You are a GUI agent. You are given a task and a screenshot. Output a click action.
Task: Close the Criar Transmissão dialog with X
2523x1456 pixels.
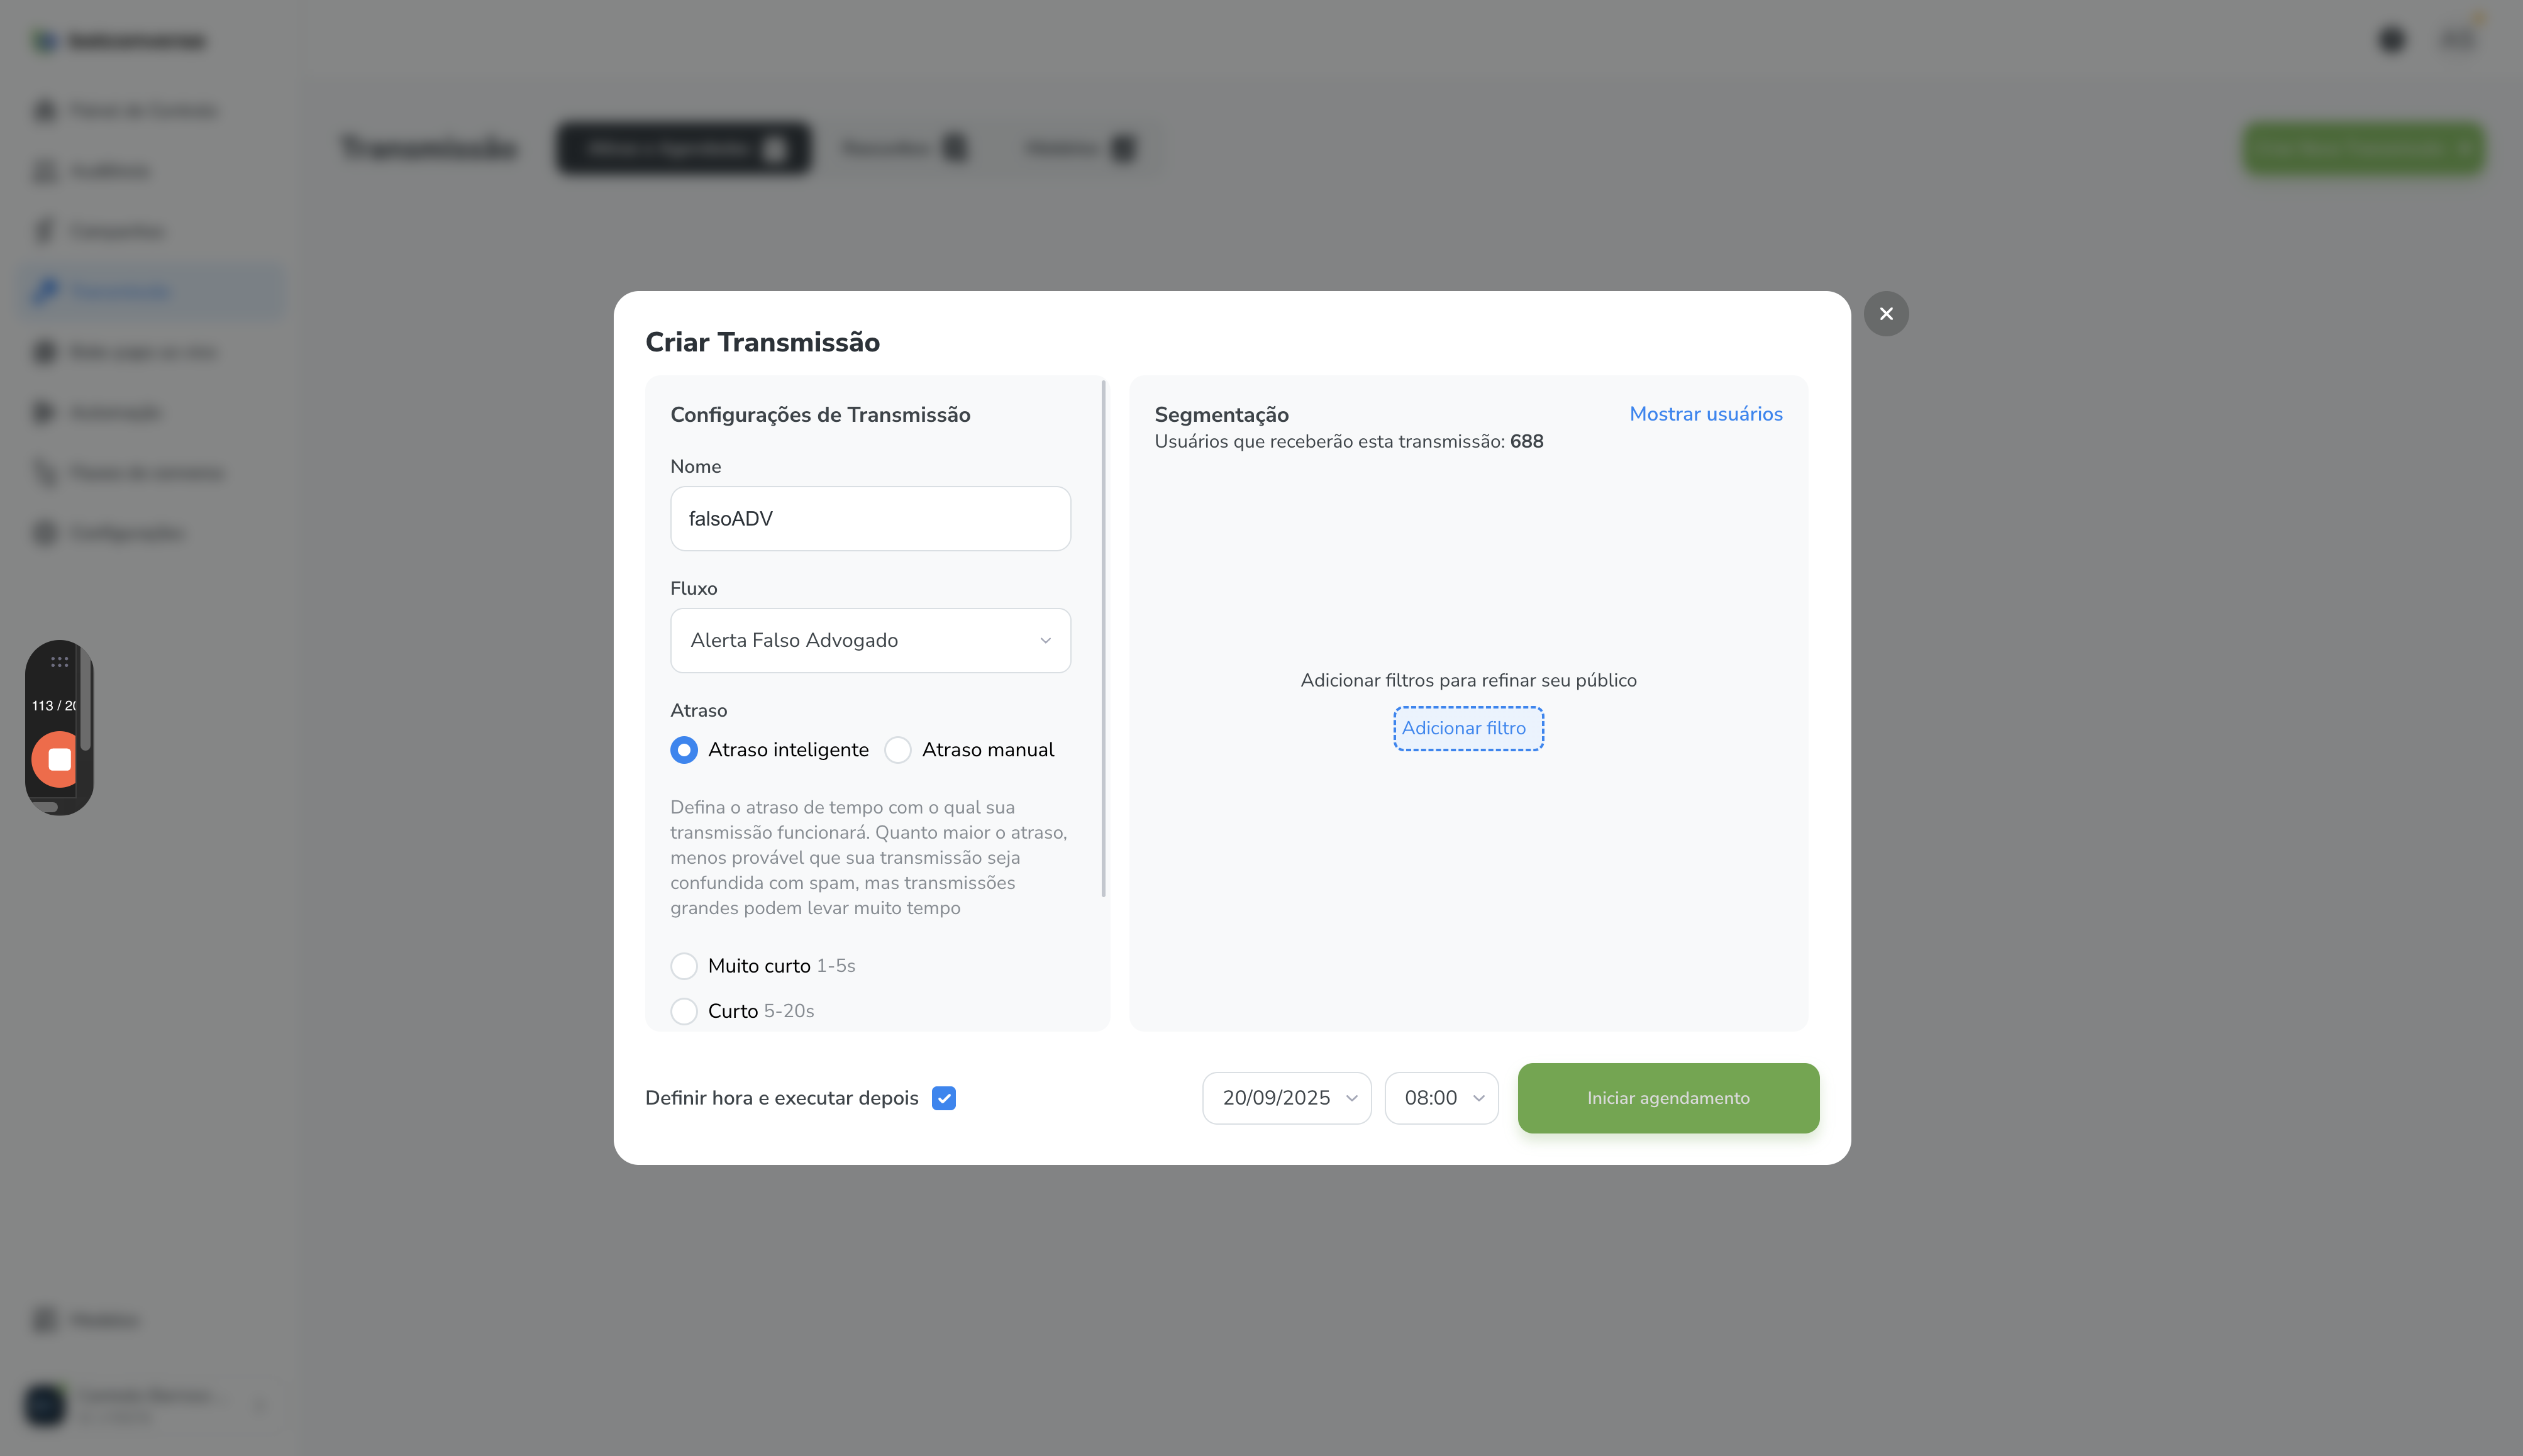pyautogui.click(x=1885, y=314)
